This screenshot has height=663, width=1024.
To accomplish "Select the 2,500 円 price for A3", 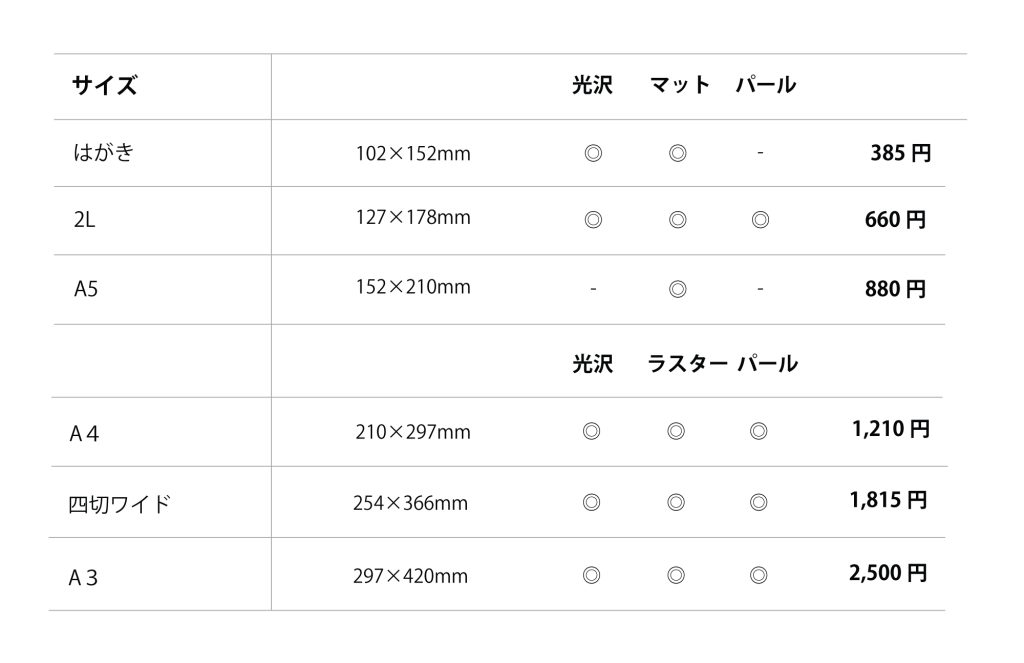I will point(888,573).
